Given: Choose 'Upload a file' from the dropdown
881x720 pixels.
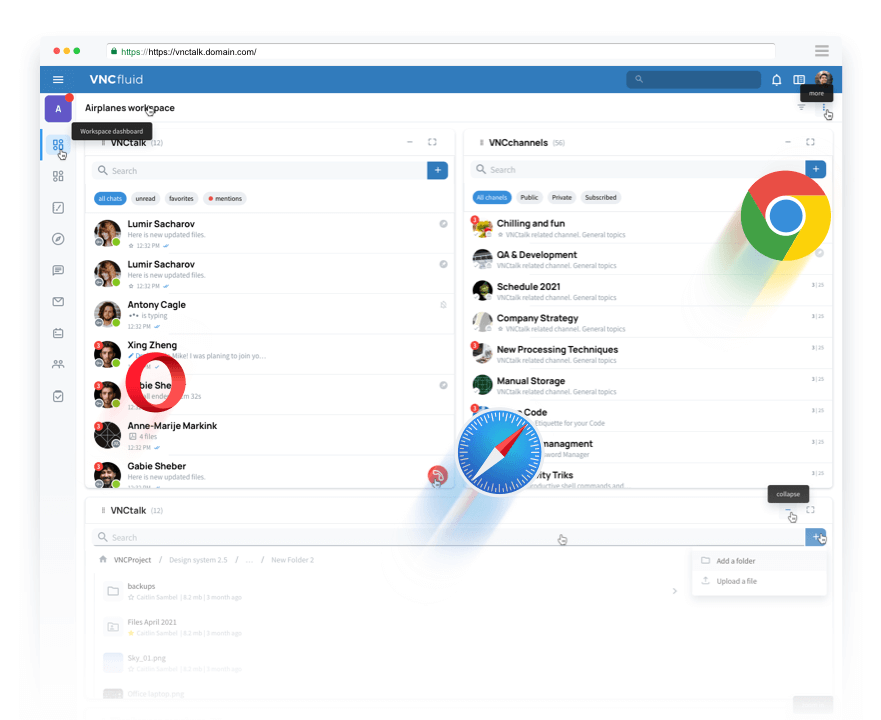Looking at the screenshot, I should point(759,581).
